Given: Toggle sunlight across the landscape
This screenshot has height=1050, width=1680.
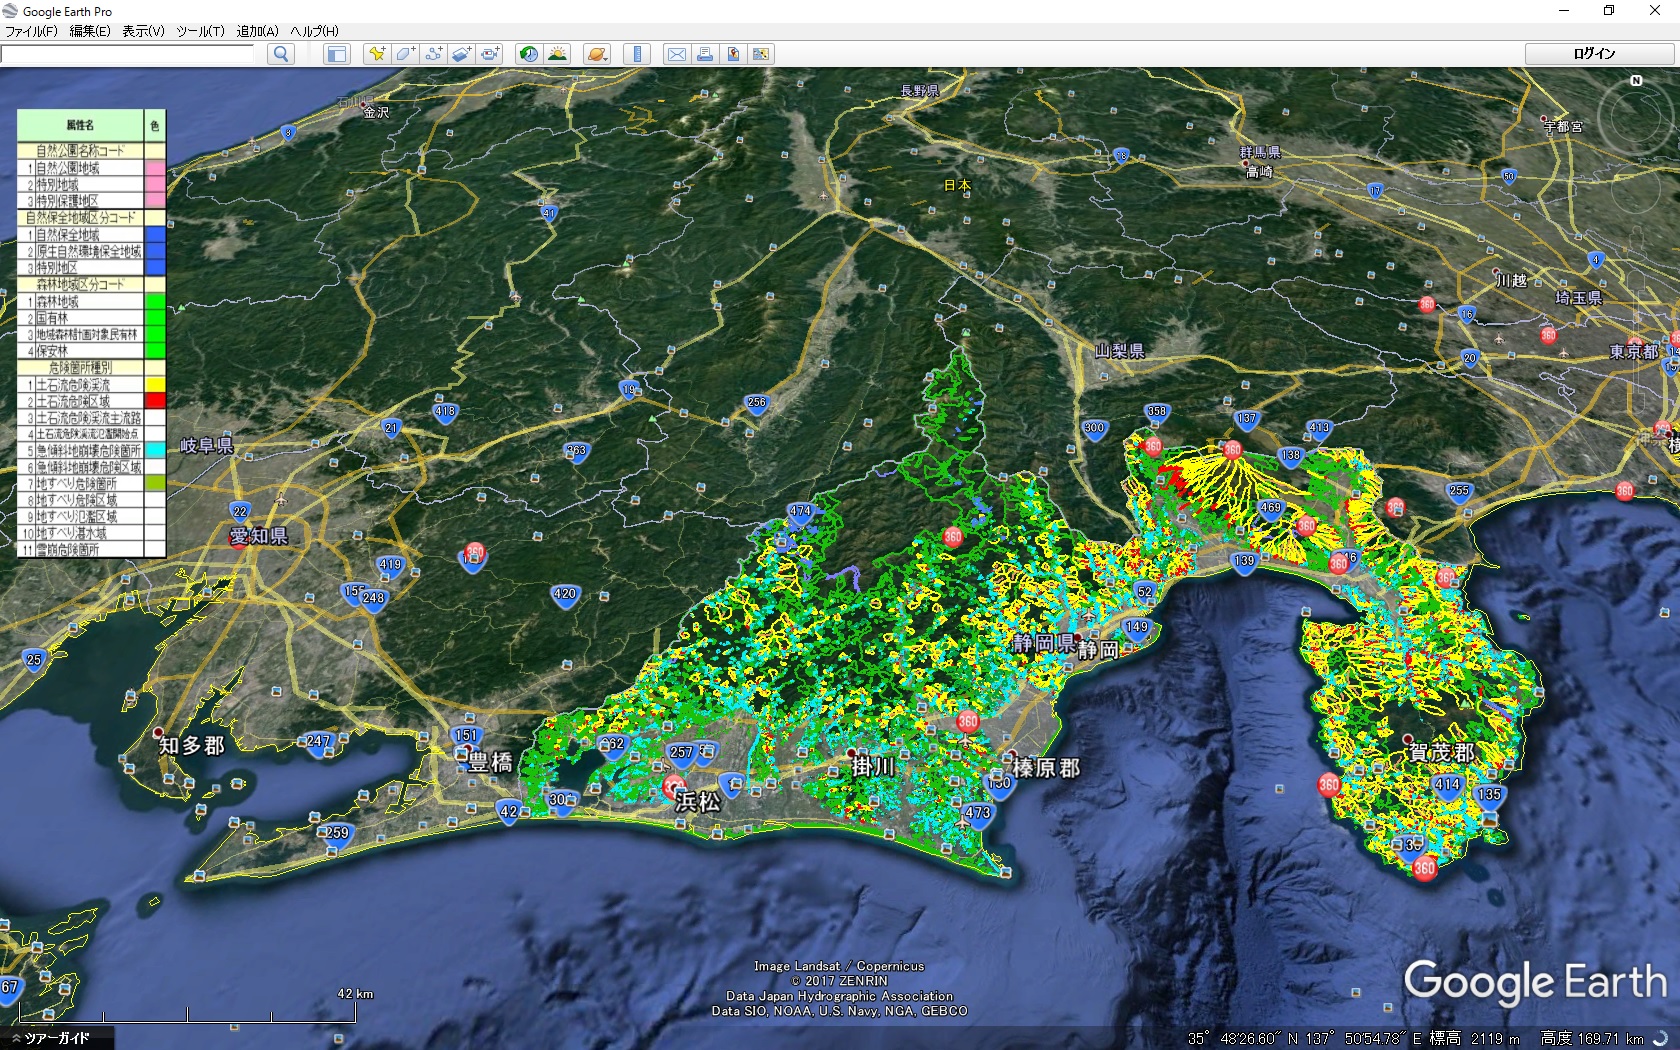Looking at the screenshot, I should 557,54.
